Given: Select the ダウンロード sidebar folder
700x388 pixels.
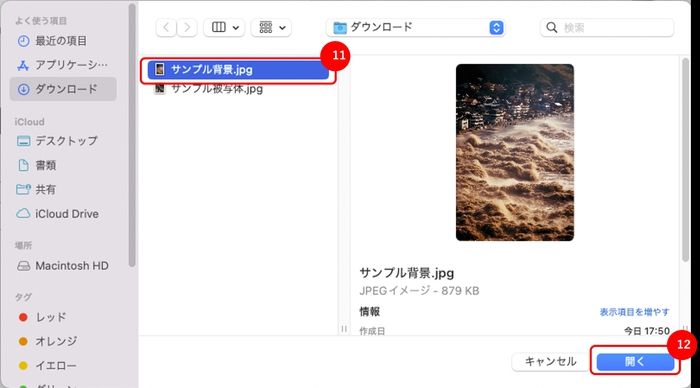Looking at the screenshot, I should point(63,89).
